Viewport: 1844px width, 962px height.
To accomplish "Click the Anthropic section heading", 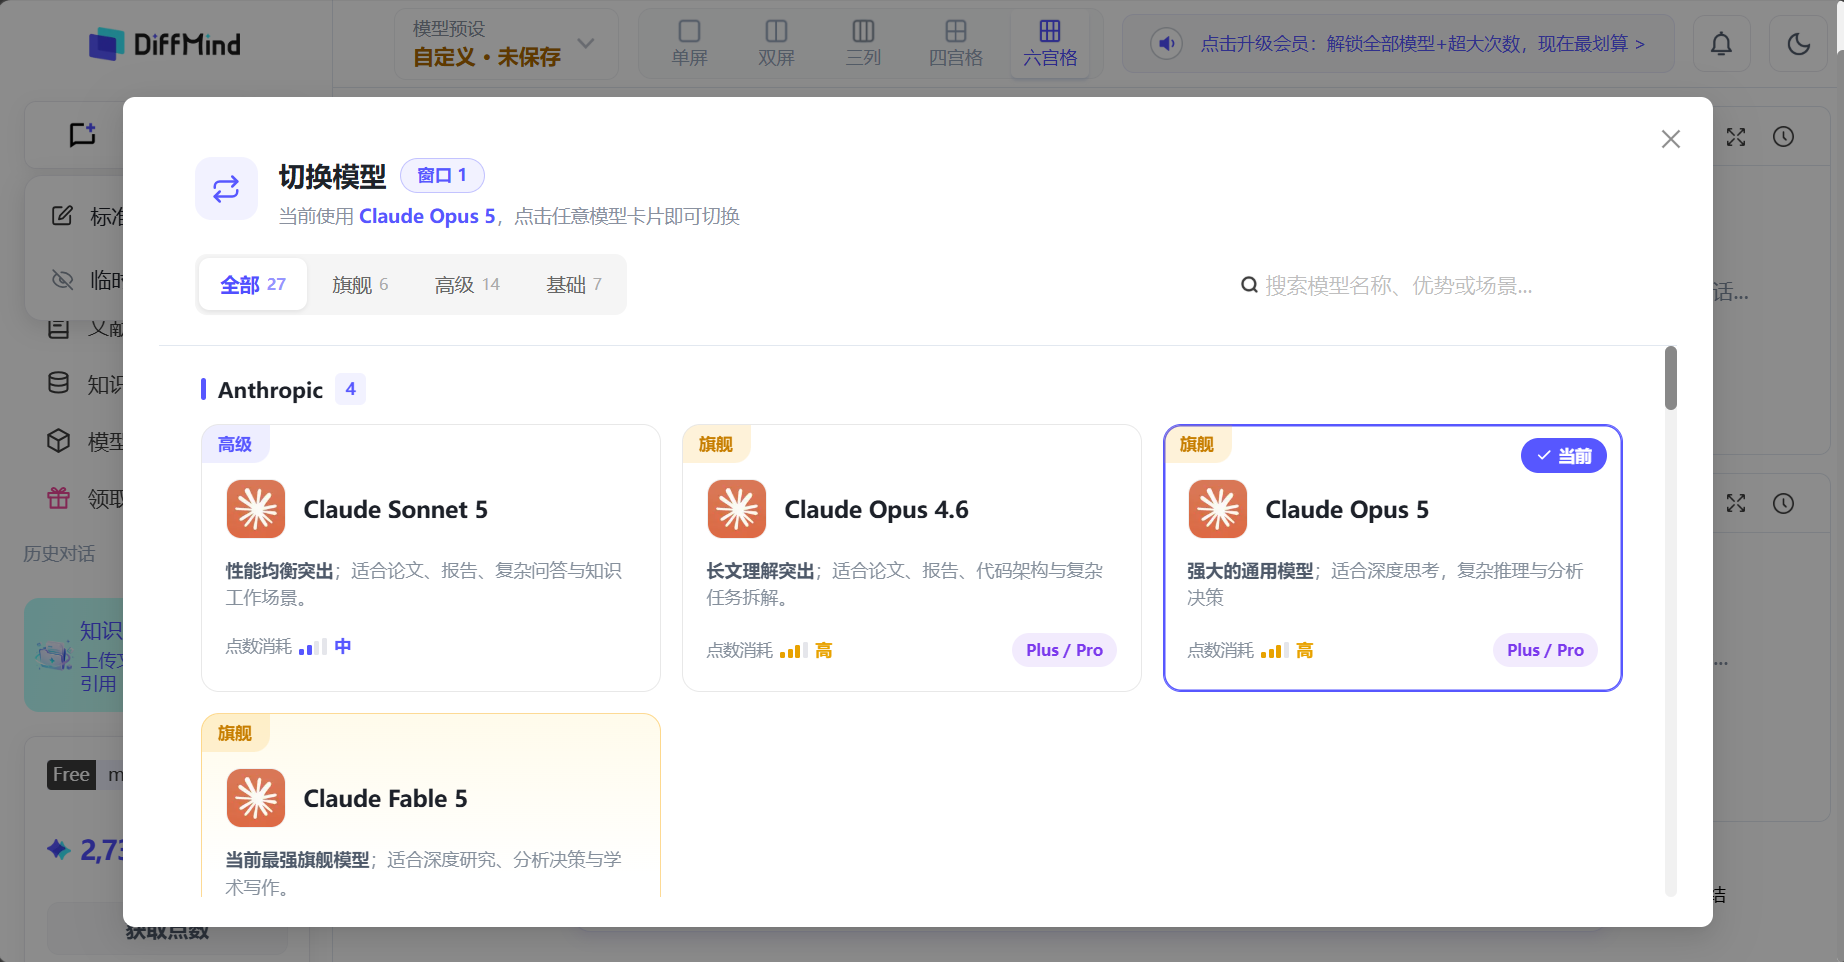I will pyautogui.click(x=270, y=390).
